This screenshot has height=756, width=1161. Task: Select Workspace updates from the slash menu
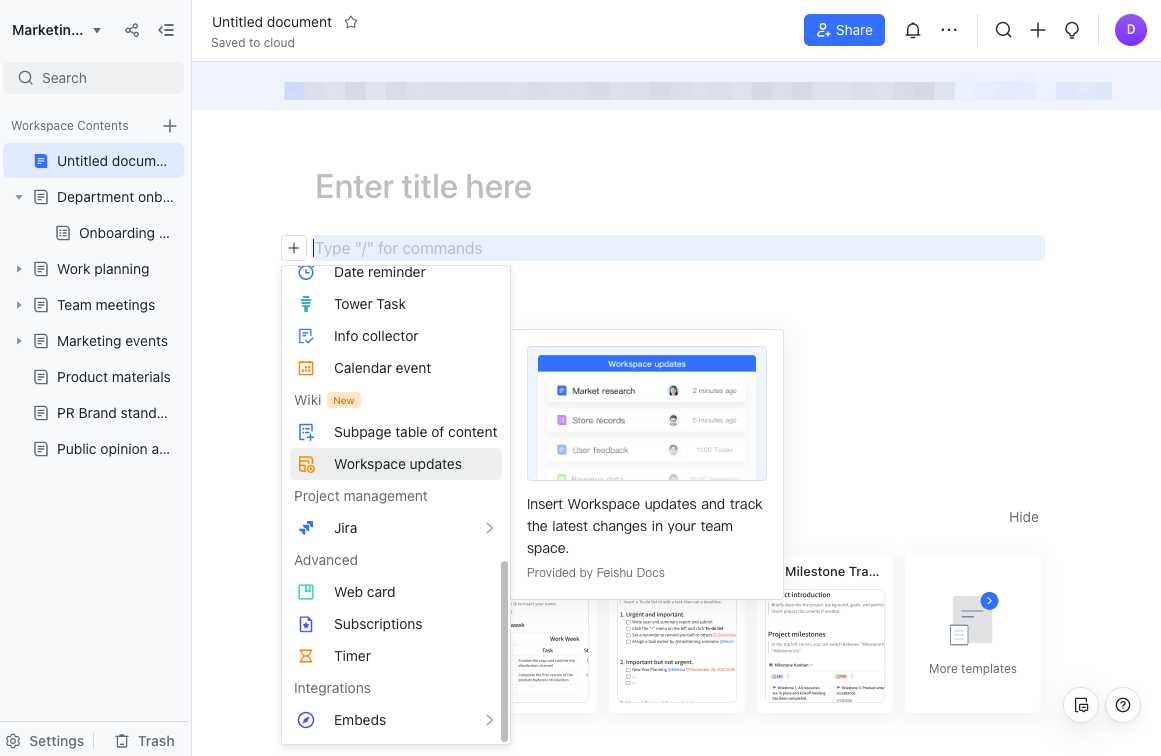(x=397, y=463)
